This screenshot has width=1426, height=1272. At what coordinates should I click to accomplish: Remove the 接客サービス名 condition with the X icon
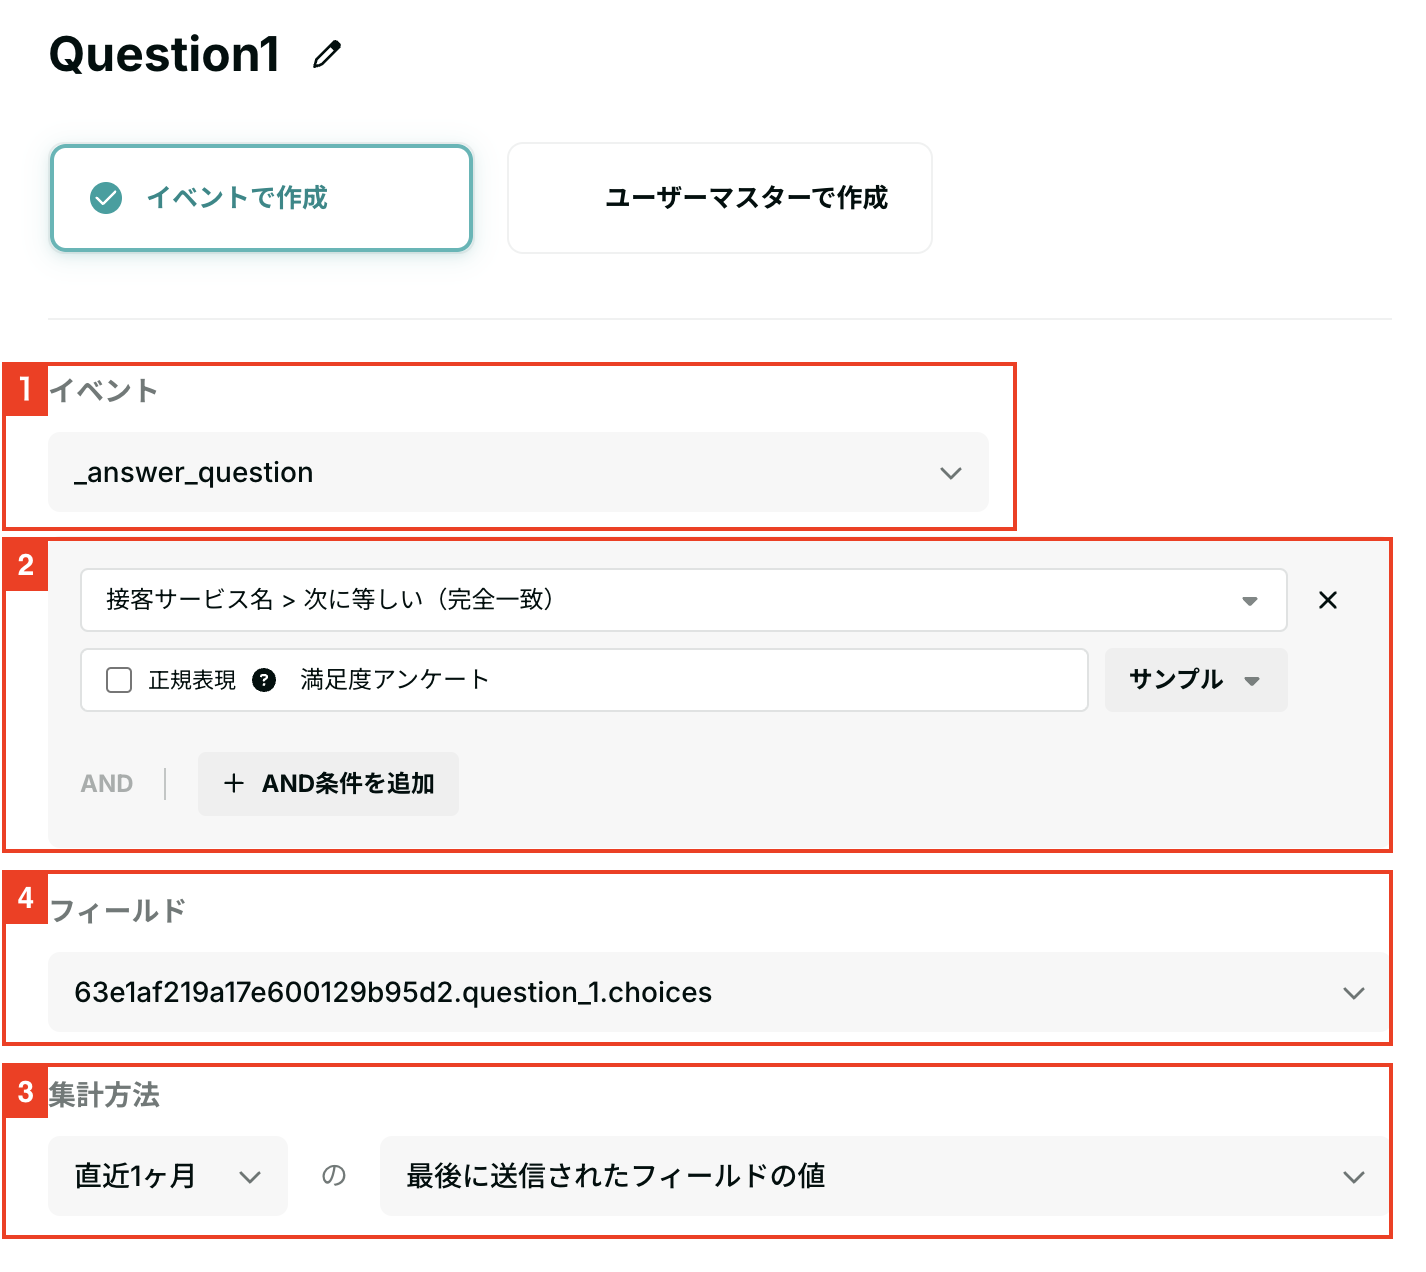1328,600
